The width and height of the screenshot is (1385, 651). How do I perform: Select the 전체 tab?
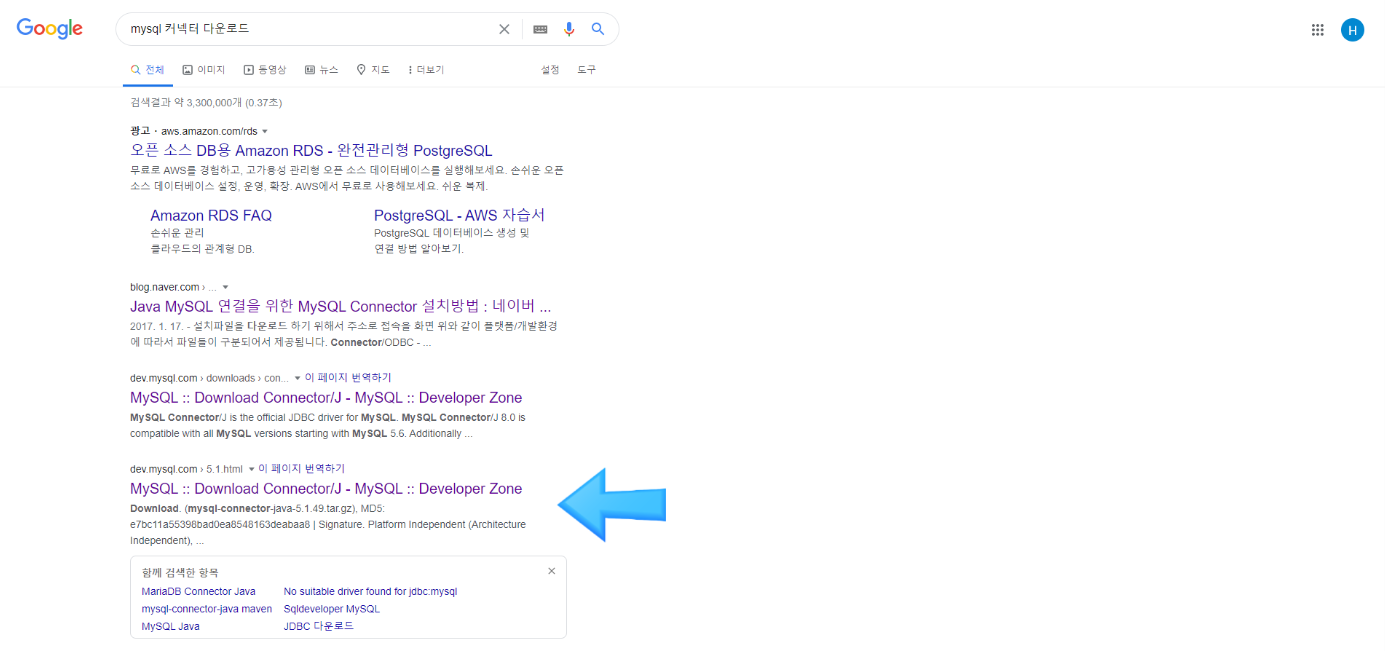point(147,70)
